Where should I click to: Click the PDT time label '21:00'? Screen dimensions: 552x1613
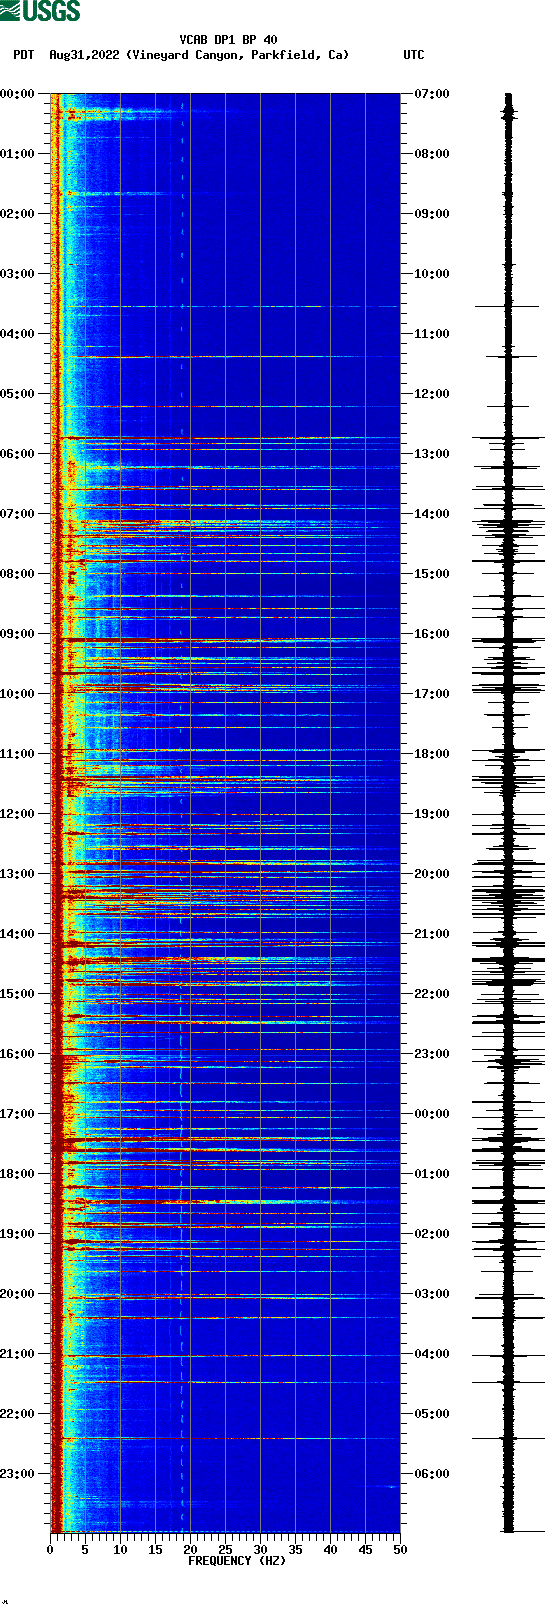tap(17, 1354)
